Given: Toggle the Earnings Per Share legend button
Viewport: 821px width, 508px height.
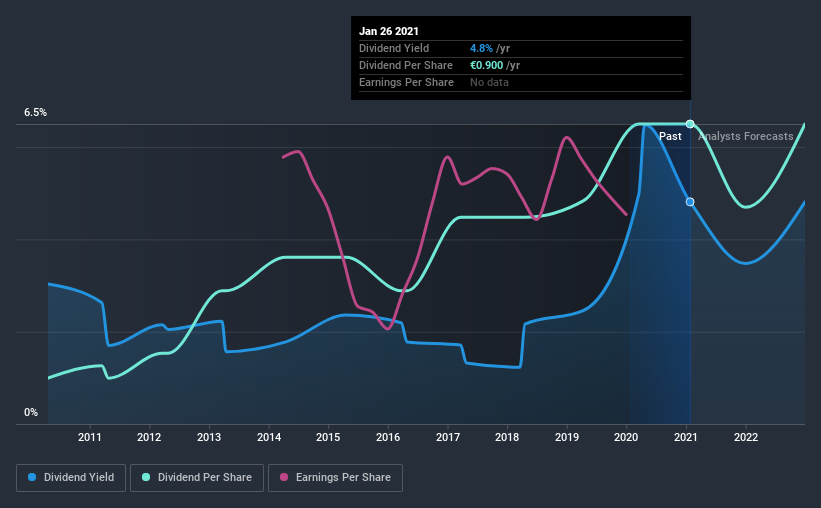Looking at the screenshot, I should 335,478.
